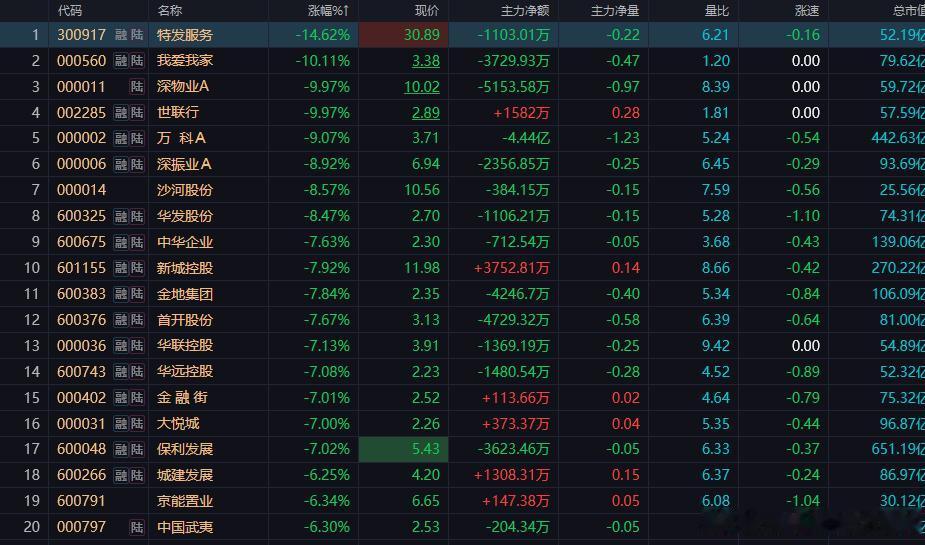Viewport: 925px width, 545px height.
Task: Sort by 涨速 column header
Action: pyautogui.click(x=807, y=11)
